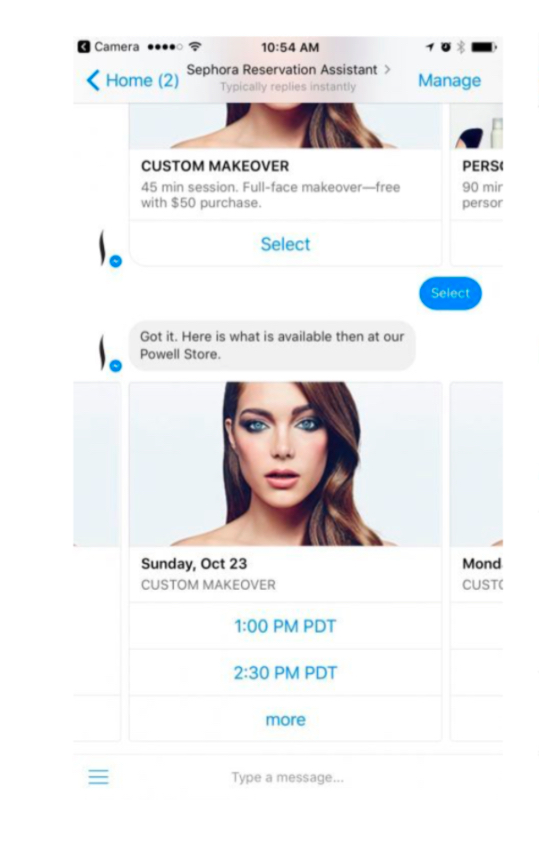Tap the Sunday, Oct 23 makeover photo
This screenshot has height=852, width=539.
285,464
